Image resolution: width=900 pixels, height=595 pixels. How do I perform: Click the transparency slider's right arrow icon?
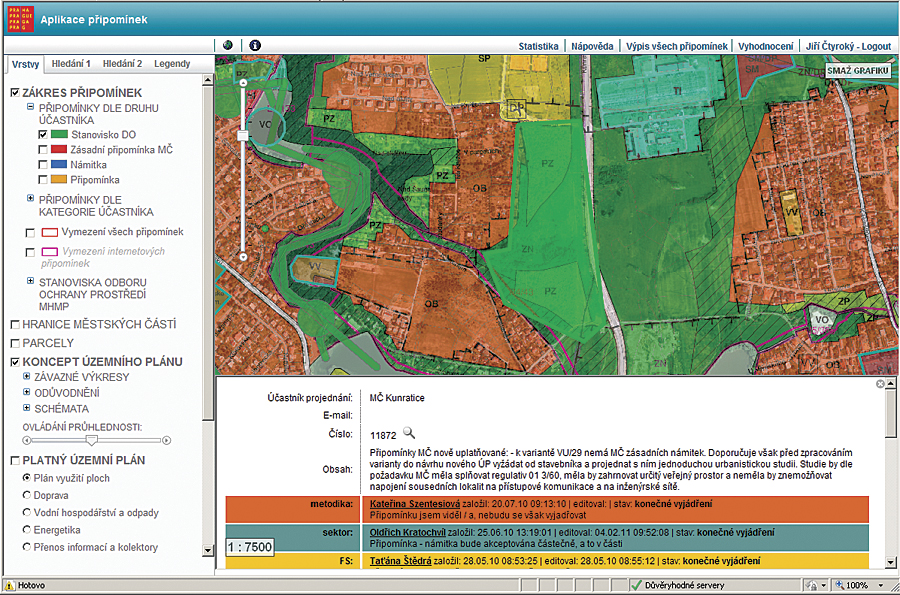[167, 440]
